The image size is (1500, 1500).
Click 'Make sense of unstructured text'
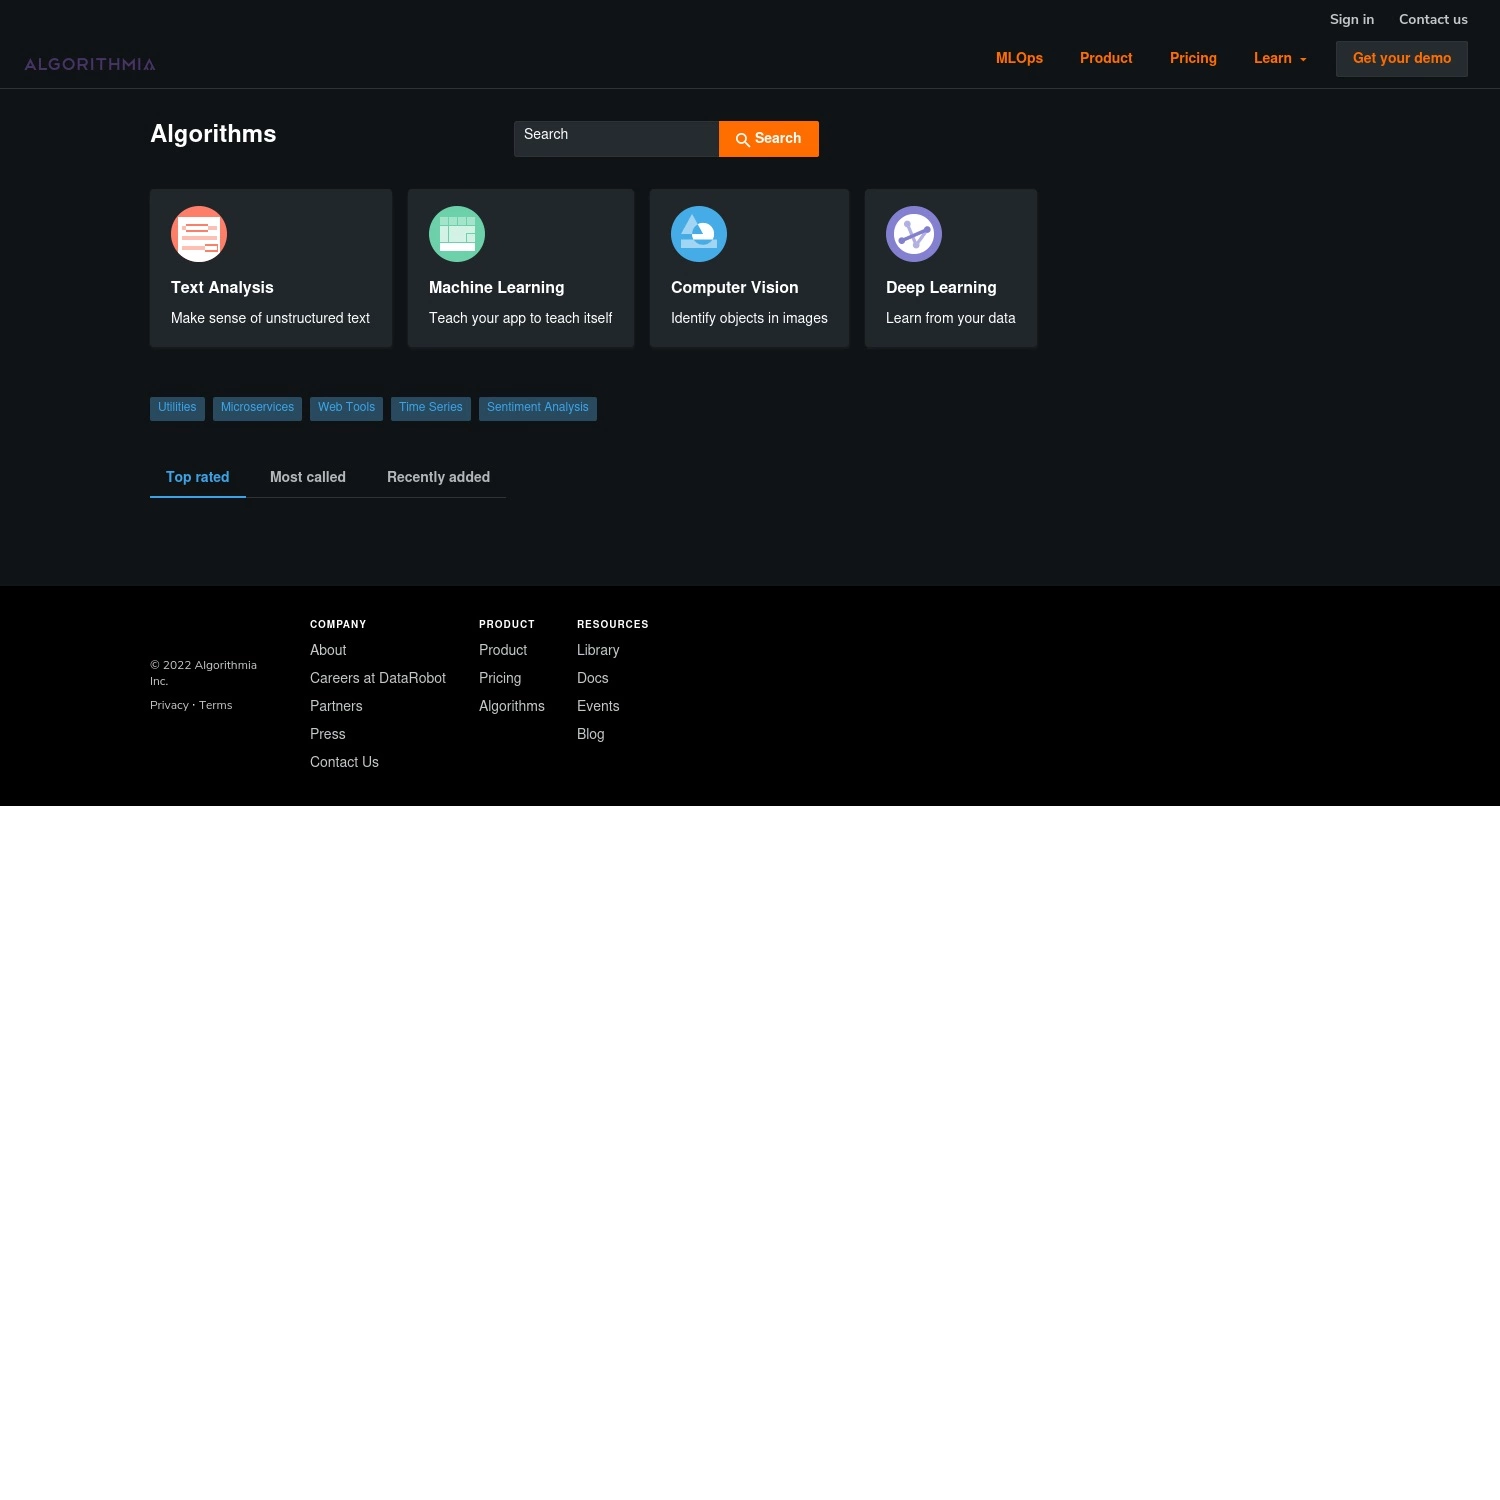270,318
